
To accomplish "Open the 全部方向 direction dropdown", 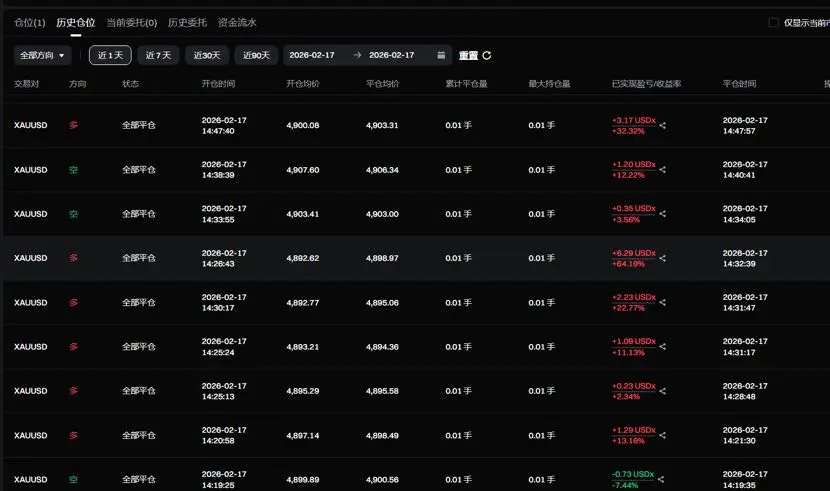I will click(x=42, y=55).
